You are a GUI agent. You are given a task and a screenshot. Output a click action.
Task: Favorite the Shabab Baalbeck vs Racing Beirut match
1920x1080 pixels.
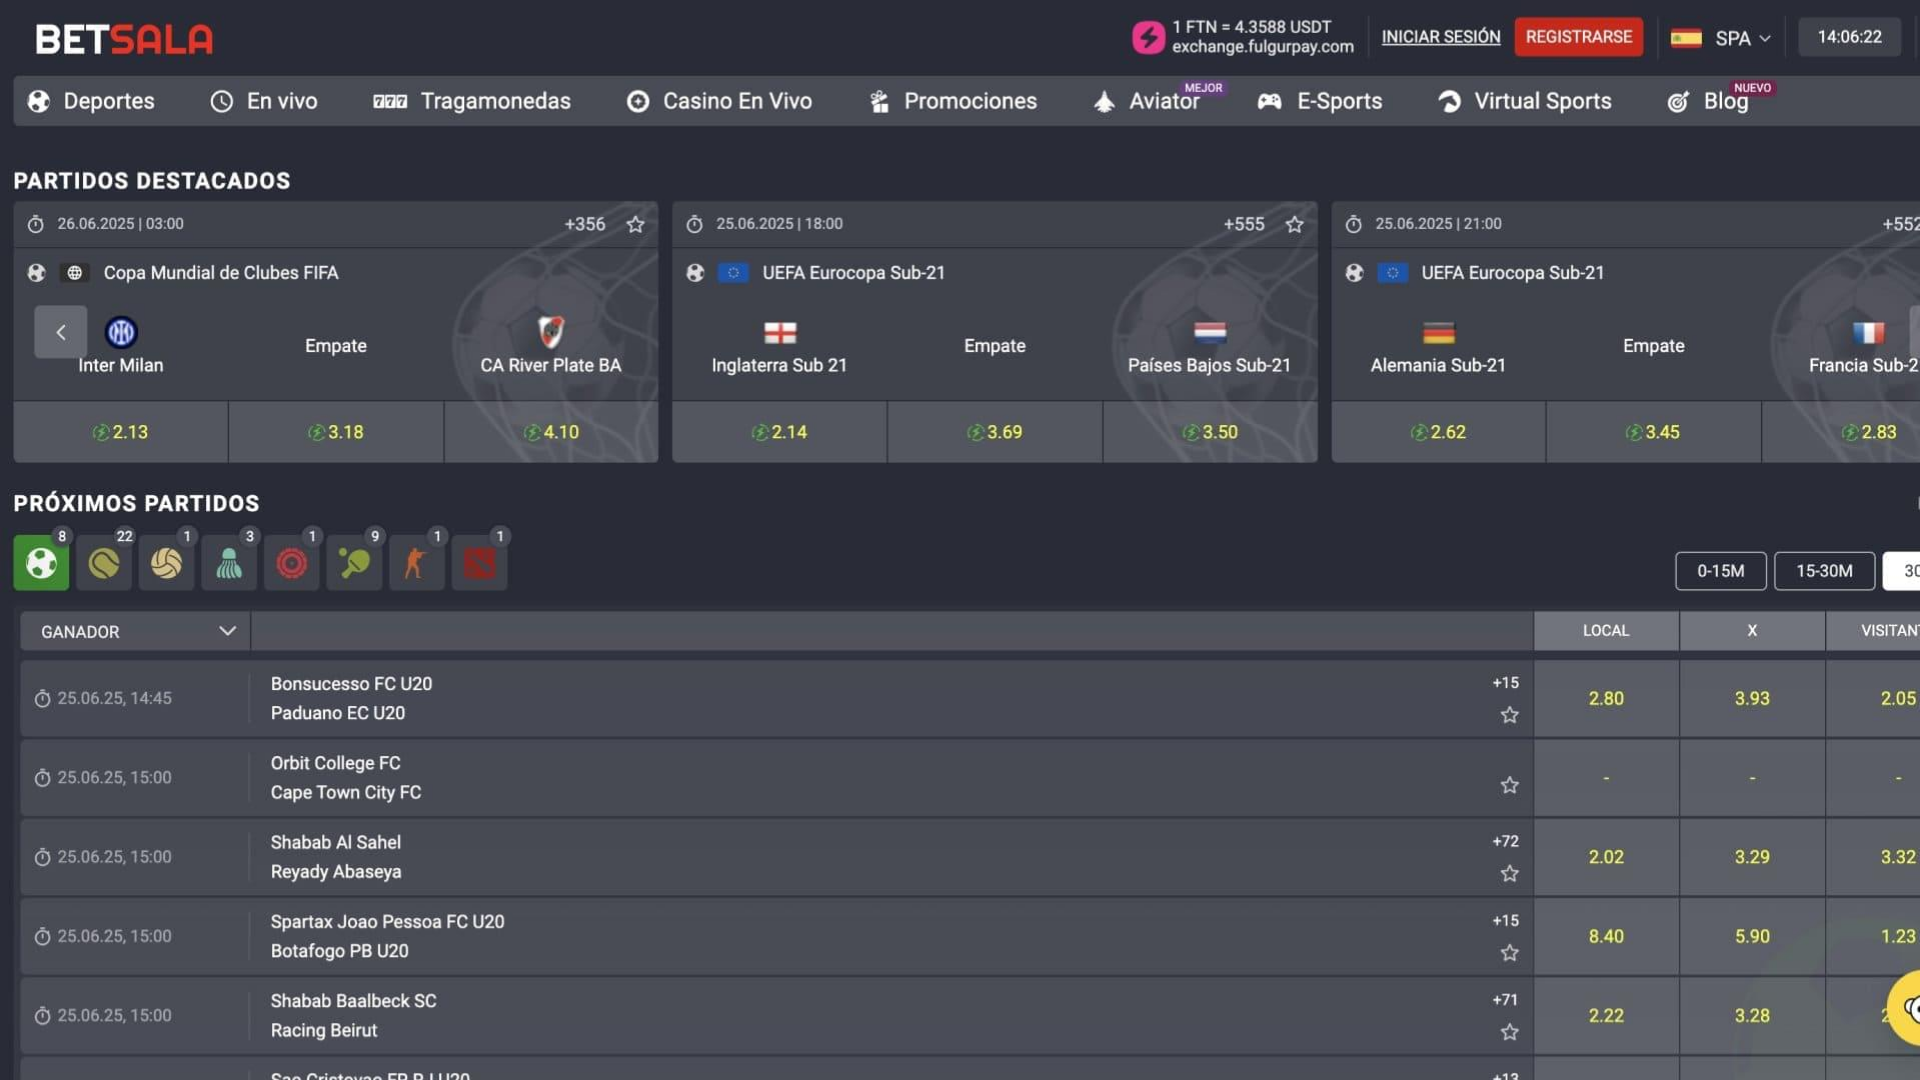pos(1510,1031)
